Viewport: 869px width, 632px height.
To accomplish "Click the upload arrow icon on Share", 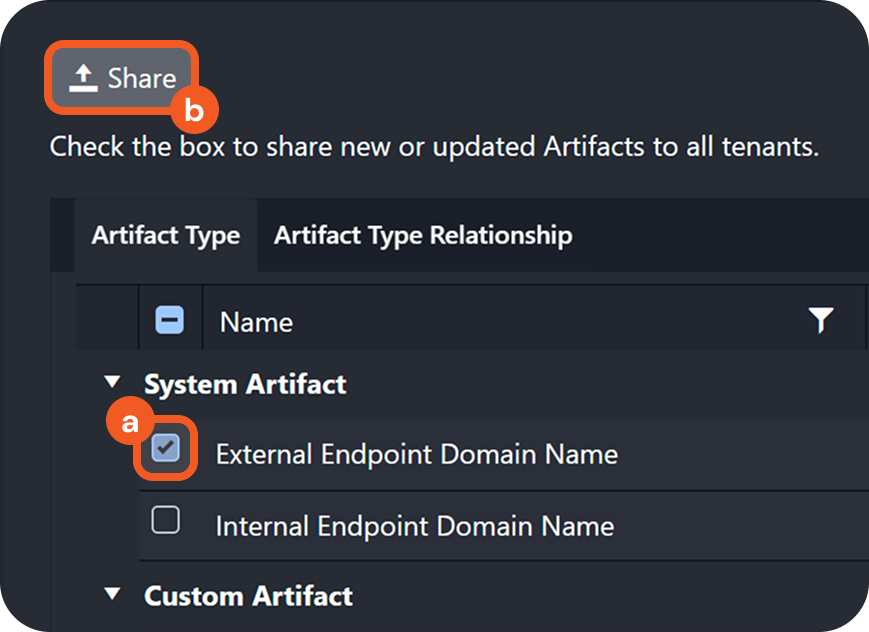I will (84, 78).
